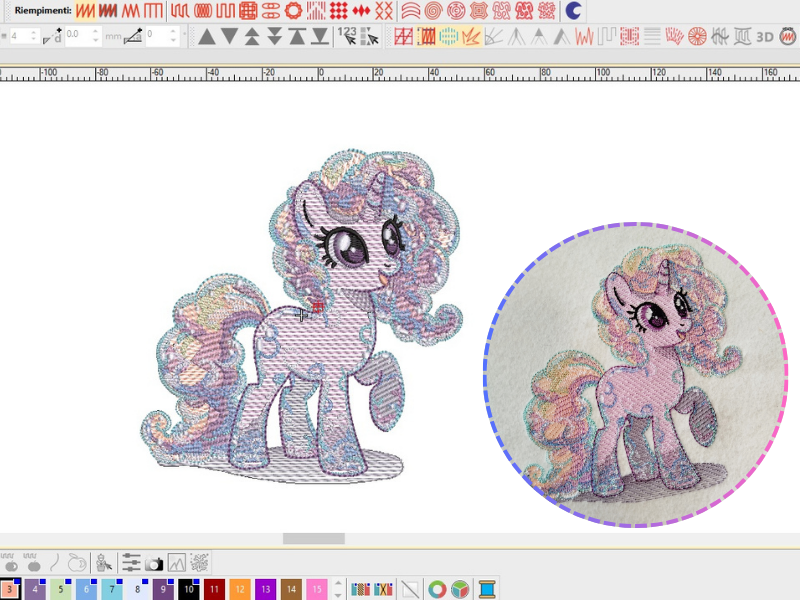
Task: Activate the 123 sequence selection cursor tool
Action: (x=347, y=36)
